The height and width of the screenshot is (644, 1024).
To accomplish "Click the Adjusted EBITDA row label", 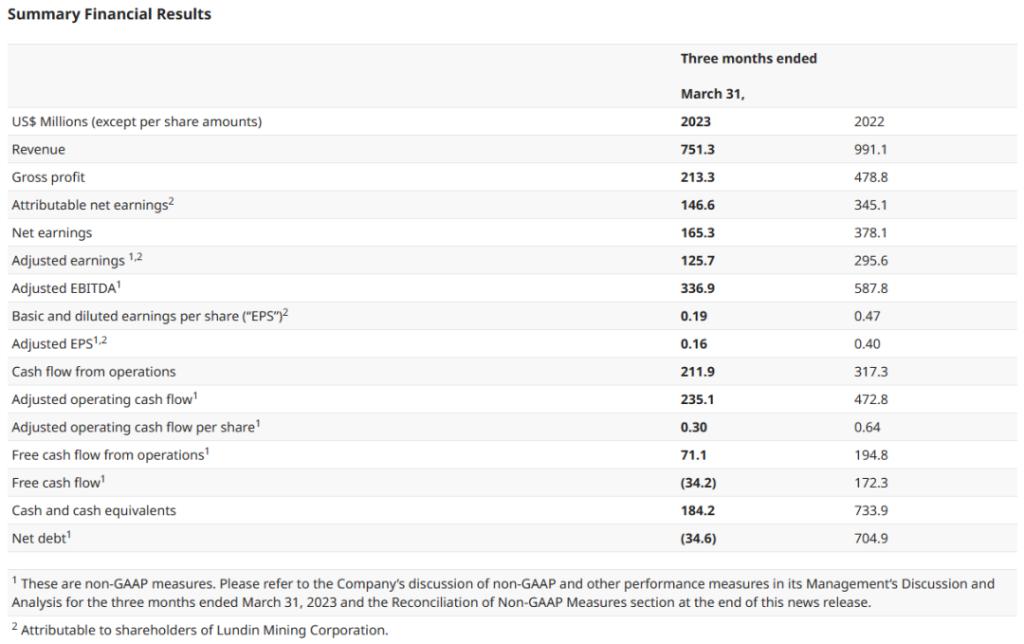I will pos(65,288).
